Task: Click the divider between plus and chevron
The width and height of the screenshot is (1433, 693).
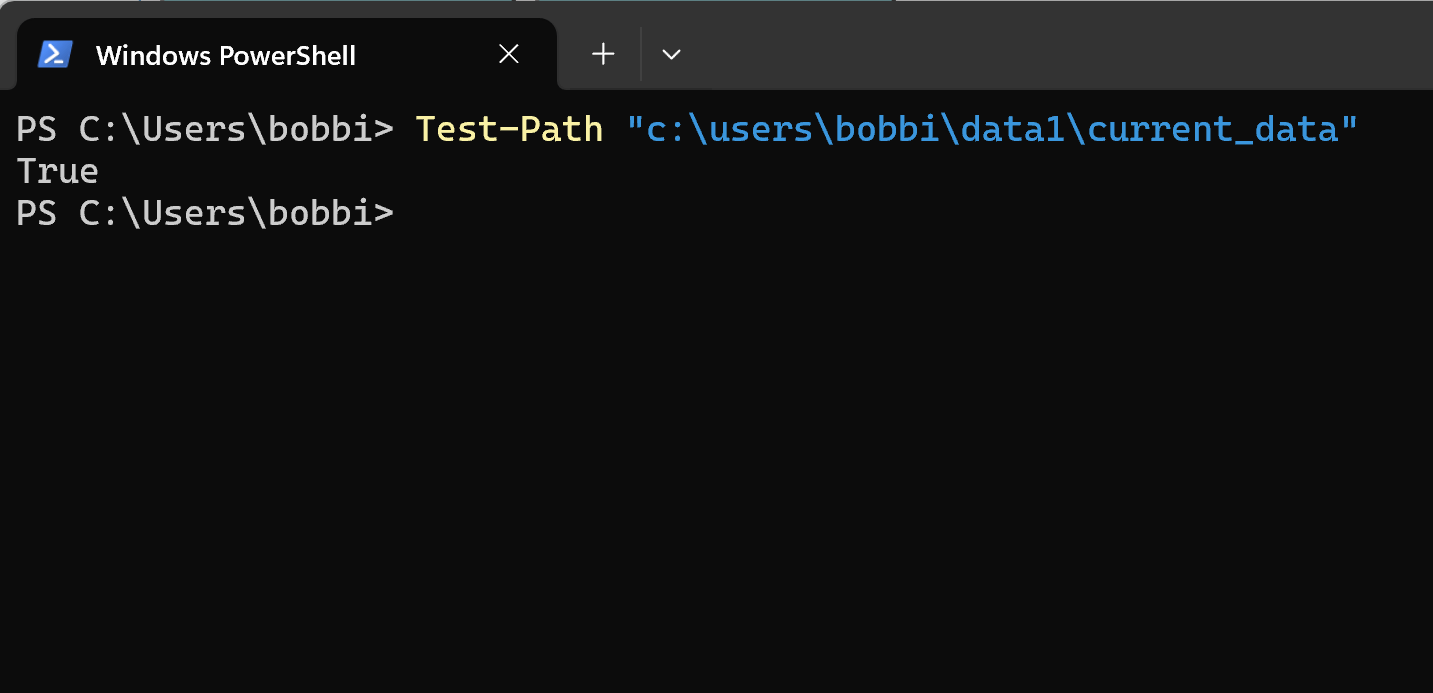Action: (641, 54)
